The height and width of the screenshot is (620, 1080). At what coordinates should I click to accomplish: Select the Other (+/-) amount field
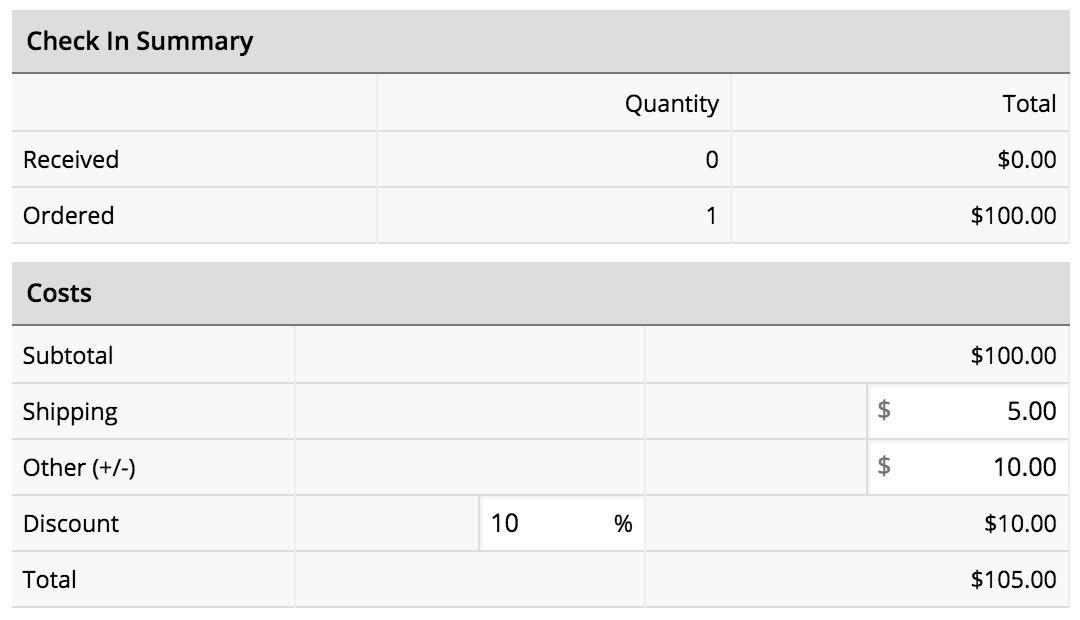990,467
